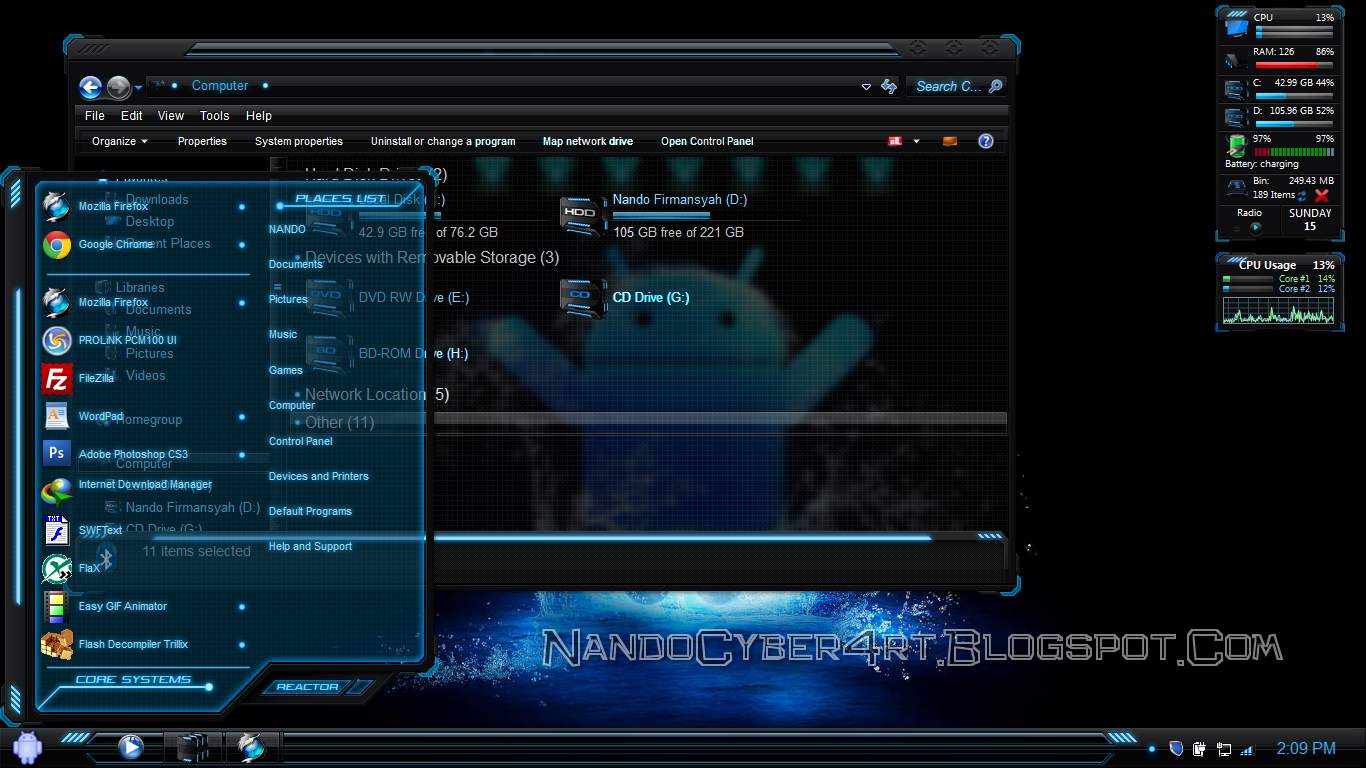This screenshot has height=768, width=1366.
Task: Expand the Flash Decompiler Trillix jump list
Action: coord(242,645)
